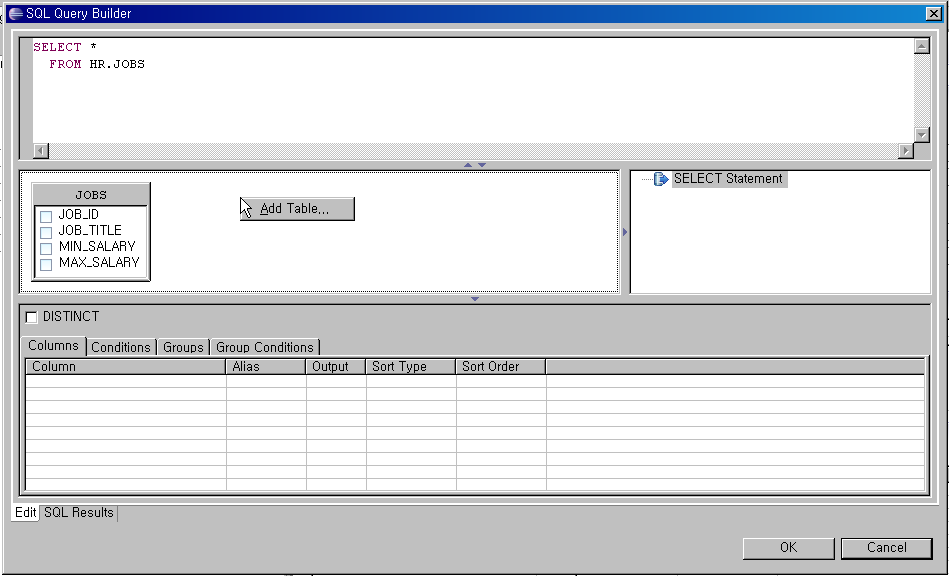Check the JOB_TITLE column checkbox
The image size is (949, 576).
tap(46, 232)
